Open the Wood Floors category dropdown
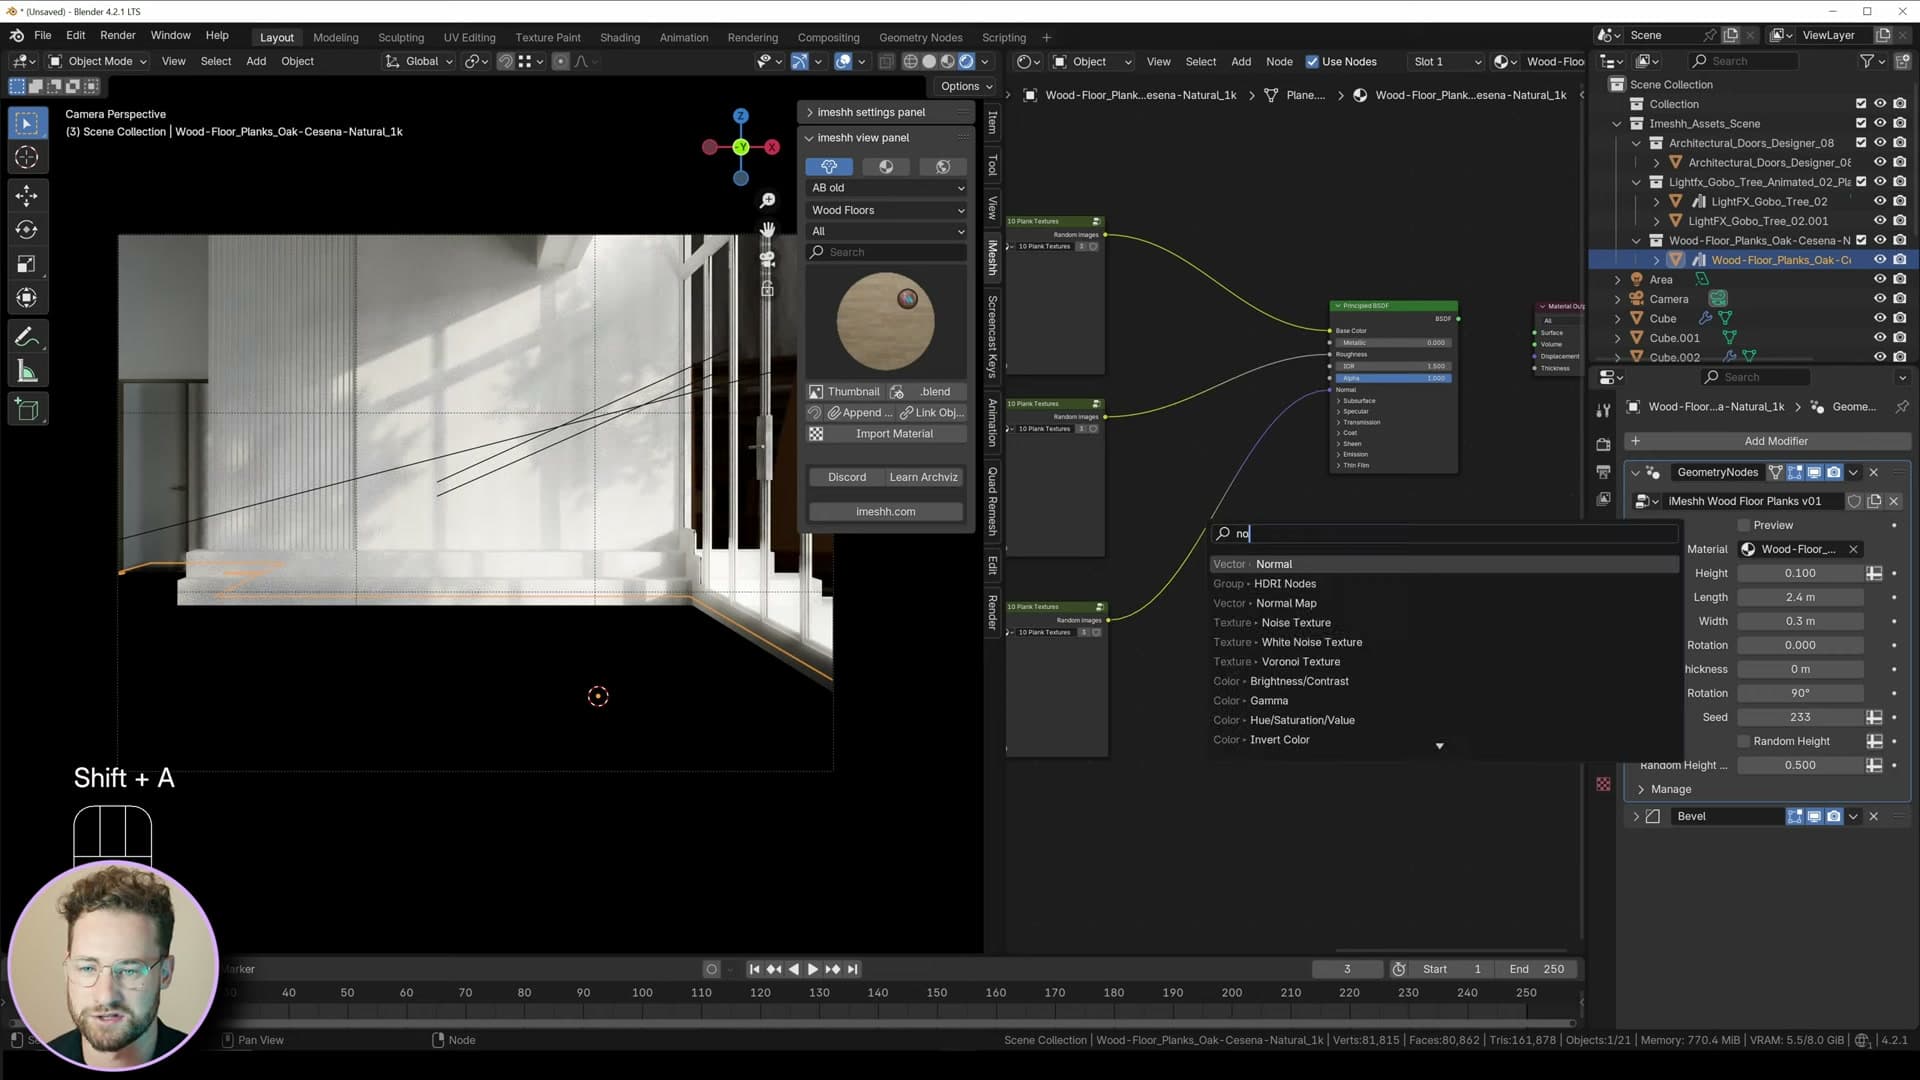 tap(887, 210)
